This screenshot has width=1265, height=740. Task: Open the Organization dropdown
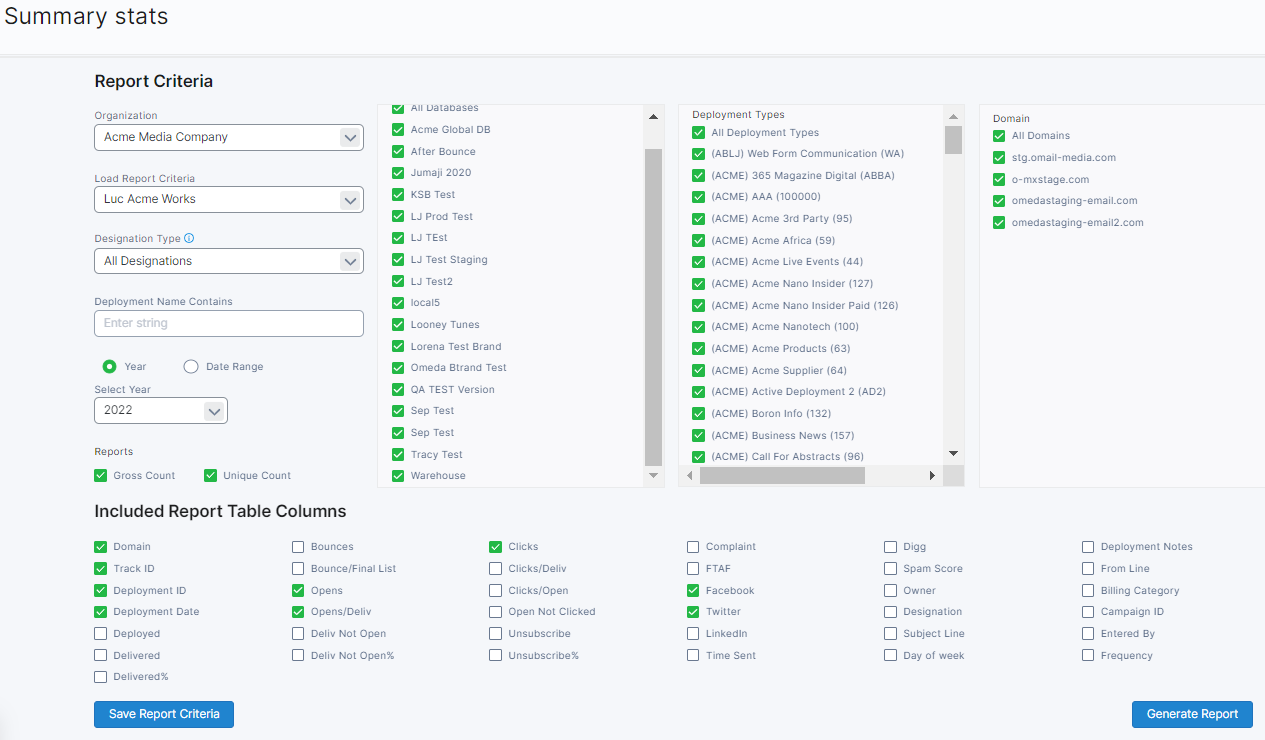229,137
